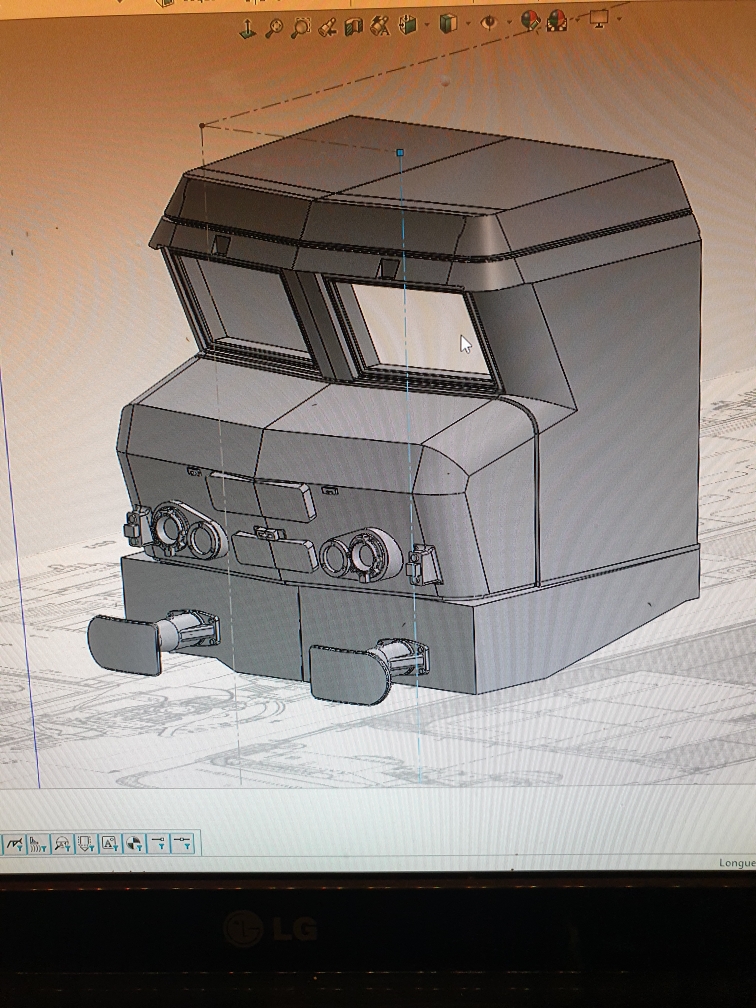Toggle the Filter Dowel Pin Symbols filter
The image size is (756, 1008).
(134, 843)
